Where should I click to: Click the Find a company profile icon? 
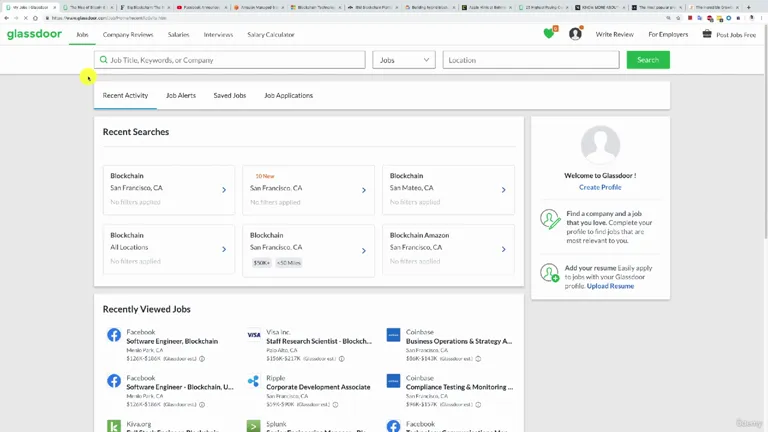(550, 219)
